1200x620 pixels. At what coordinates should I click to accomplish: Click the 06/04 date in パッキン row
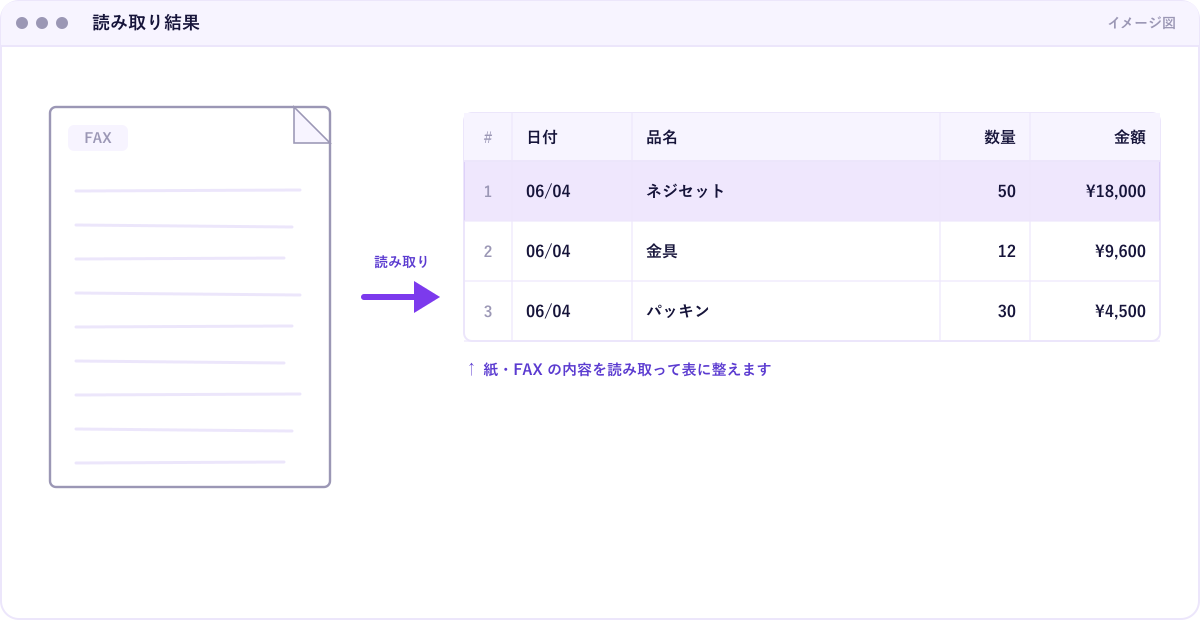tap(572, 311)
